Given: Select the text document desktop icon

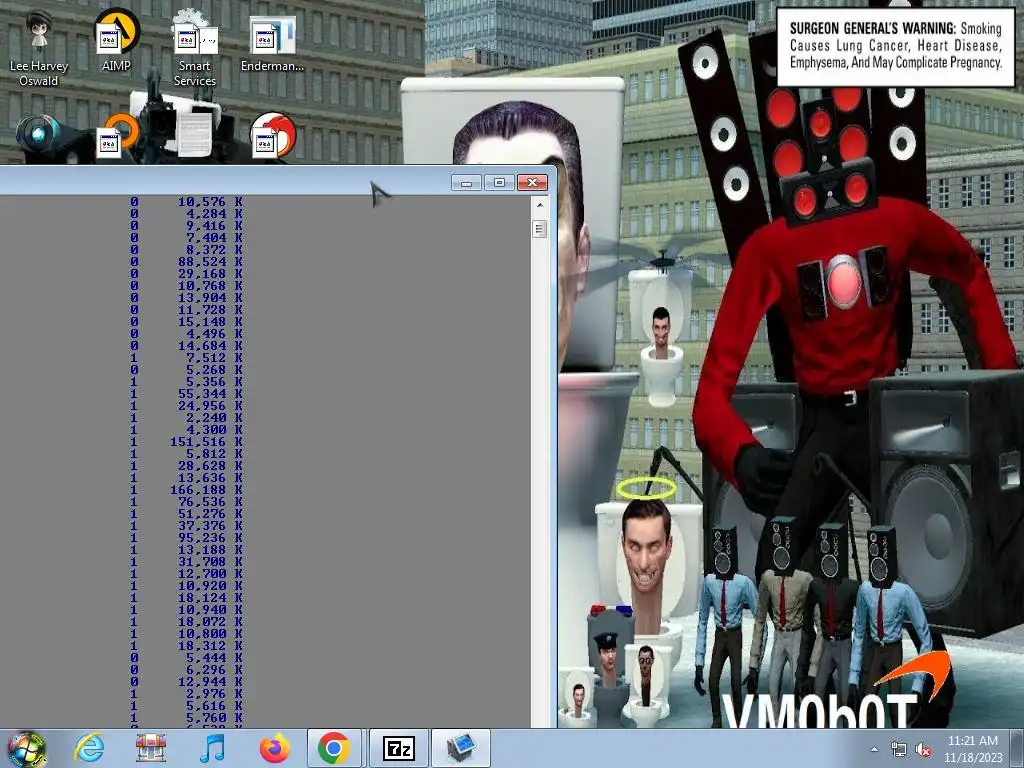Looking at the screenshot, I should click(195, 135).
